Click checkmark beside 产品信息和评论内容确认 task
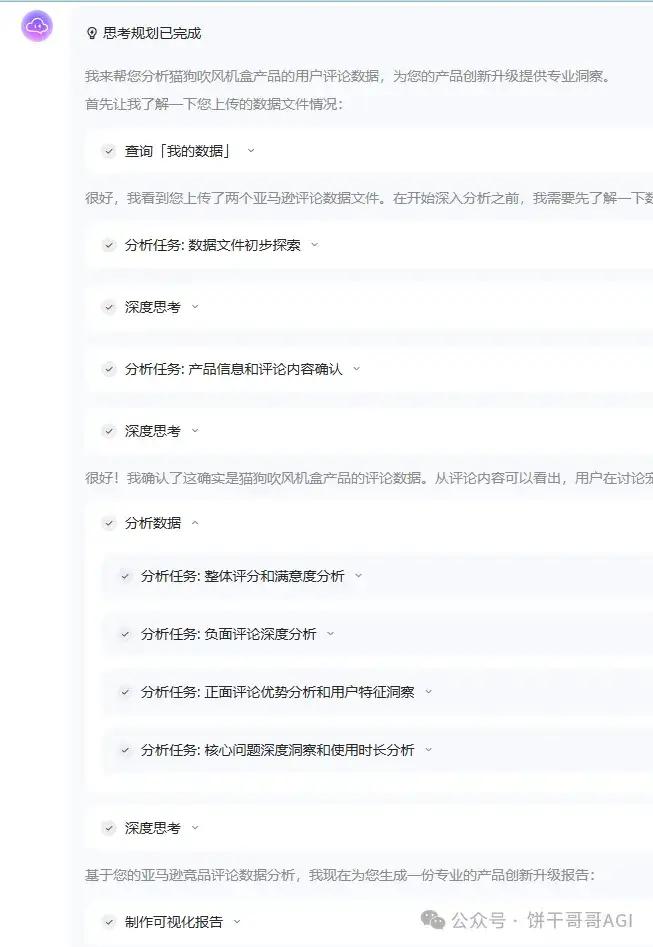The image size is (653, 947). (109, 369)
